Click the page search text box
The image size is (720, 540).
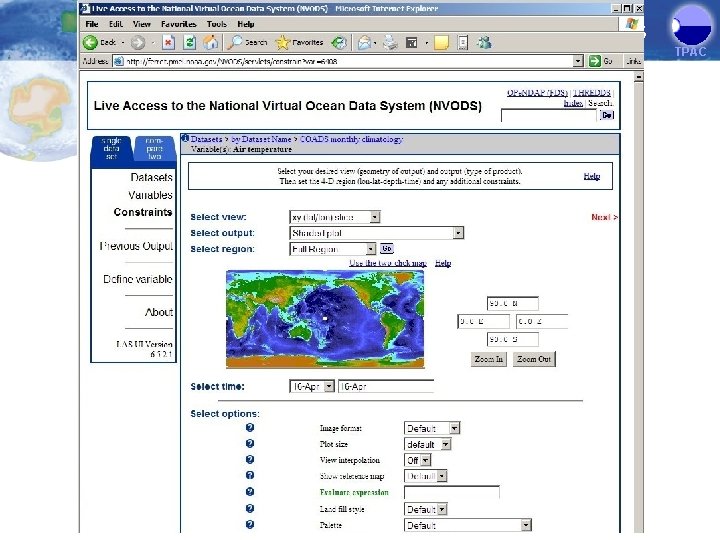click(549, 116)
